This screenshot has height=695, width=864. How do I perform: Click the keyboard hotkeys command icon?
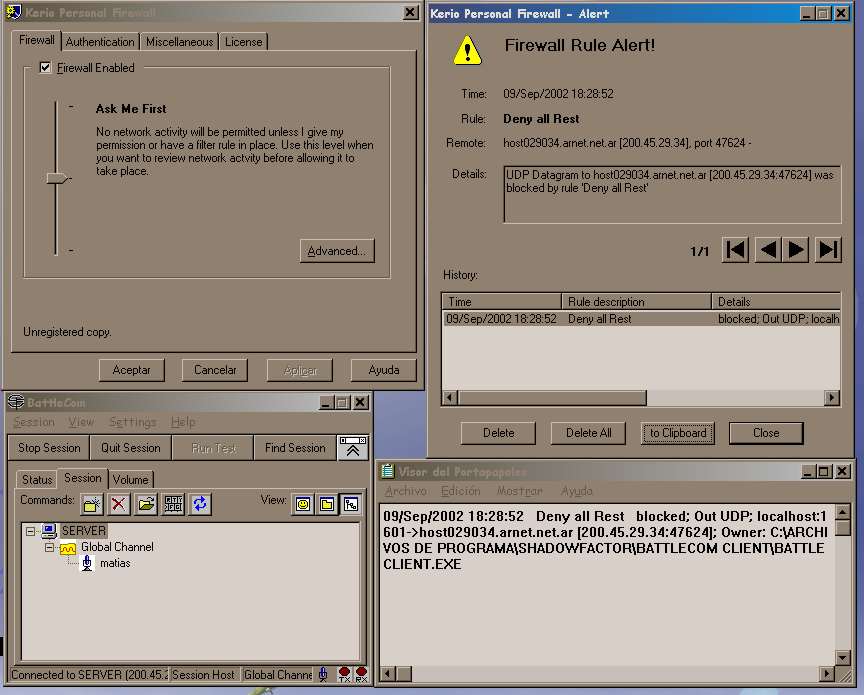pyautogui.click(x=173, y=504)
